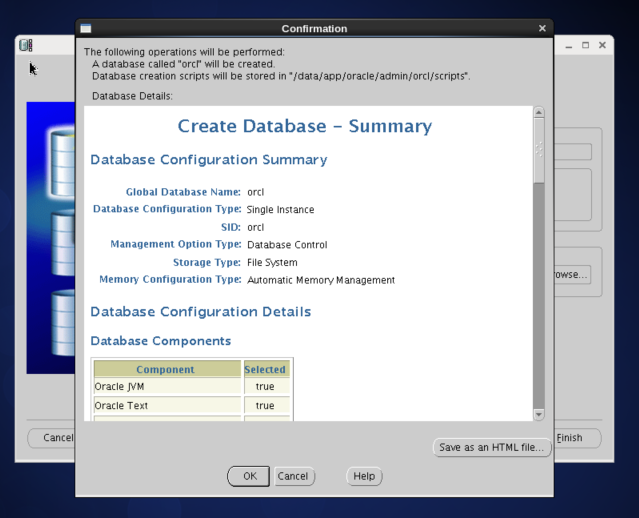Click Finish in the background wizard window
Screen dimensions: 639x518
(578, 438)
